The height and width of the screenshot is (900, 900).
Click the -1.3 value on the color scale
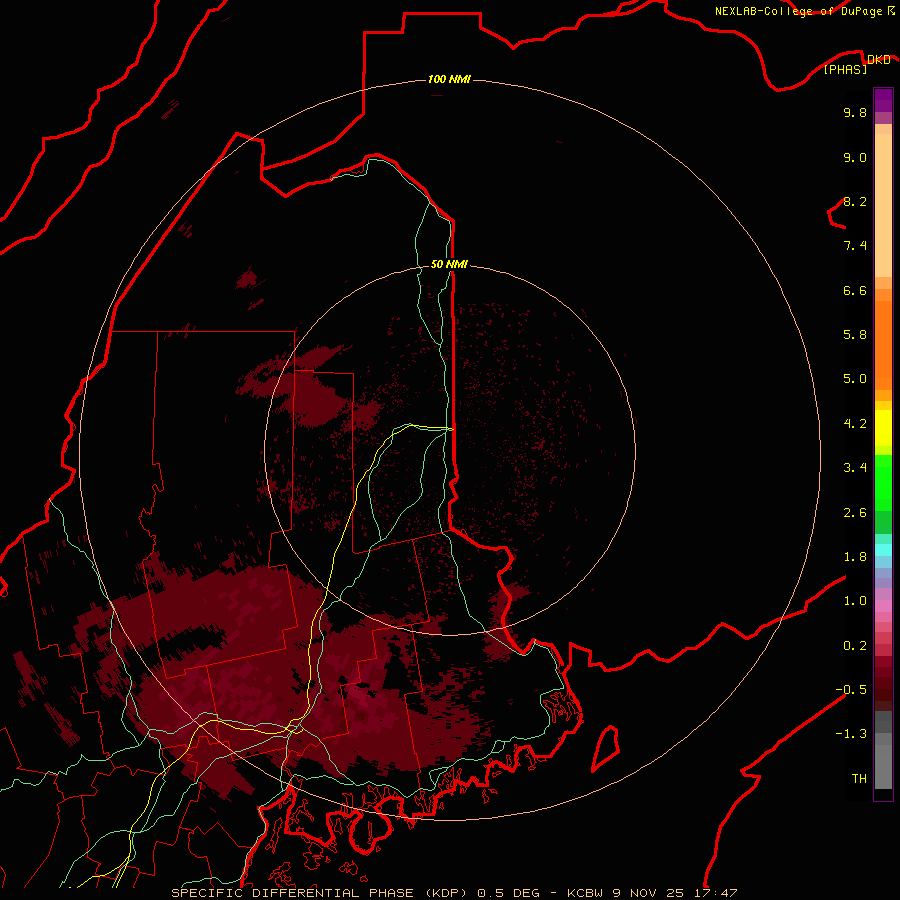pos(851,734)
